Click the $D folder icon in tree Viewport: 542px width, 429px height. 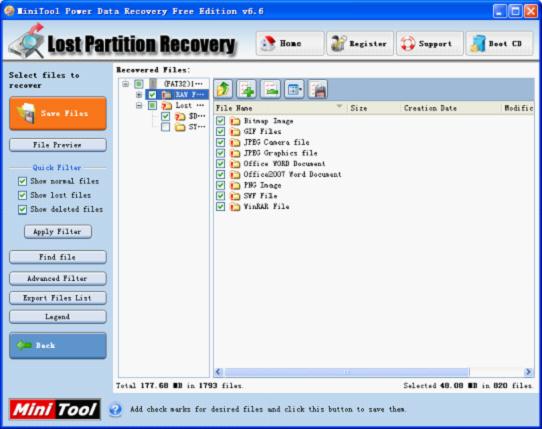click(x=180, y=116)
